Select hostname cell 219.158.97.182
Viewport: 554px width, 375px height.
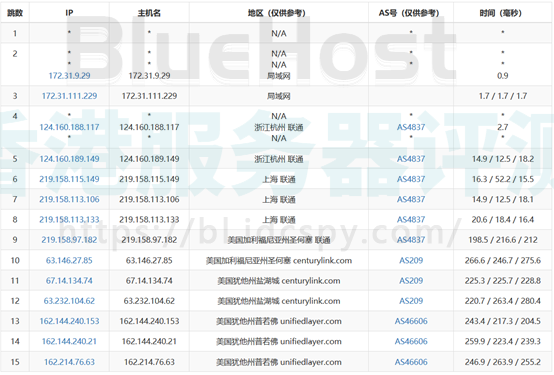(x=149, y=240)
